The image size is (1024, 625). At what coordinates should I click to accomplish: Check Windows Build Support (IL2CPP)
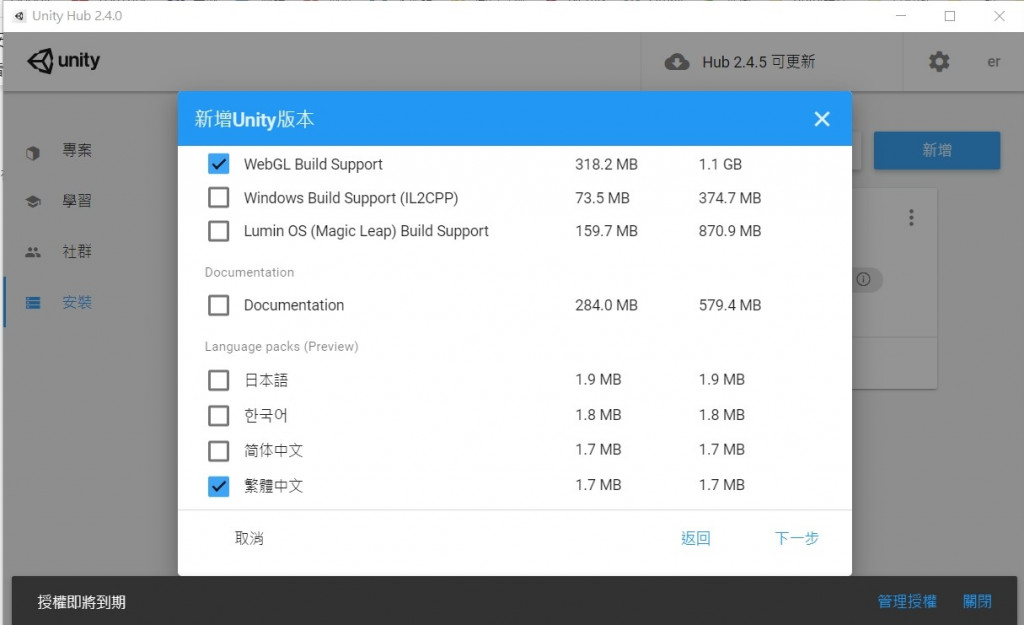tap(218, 197)
